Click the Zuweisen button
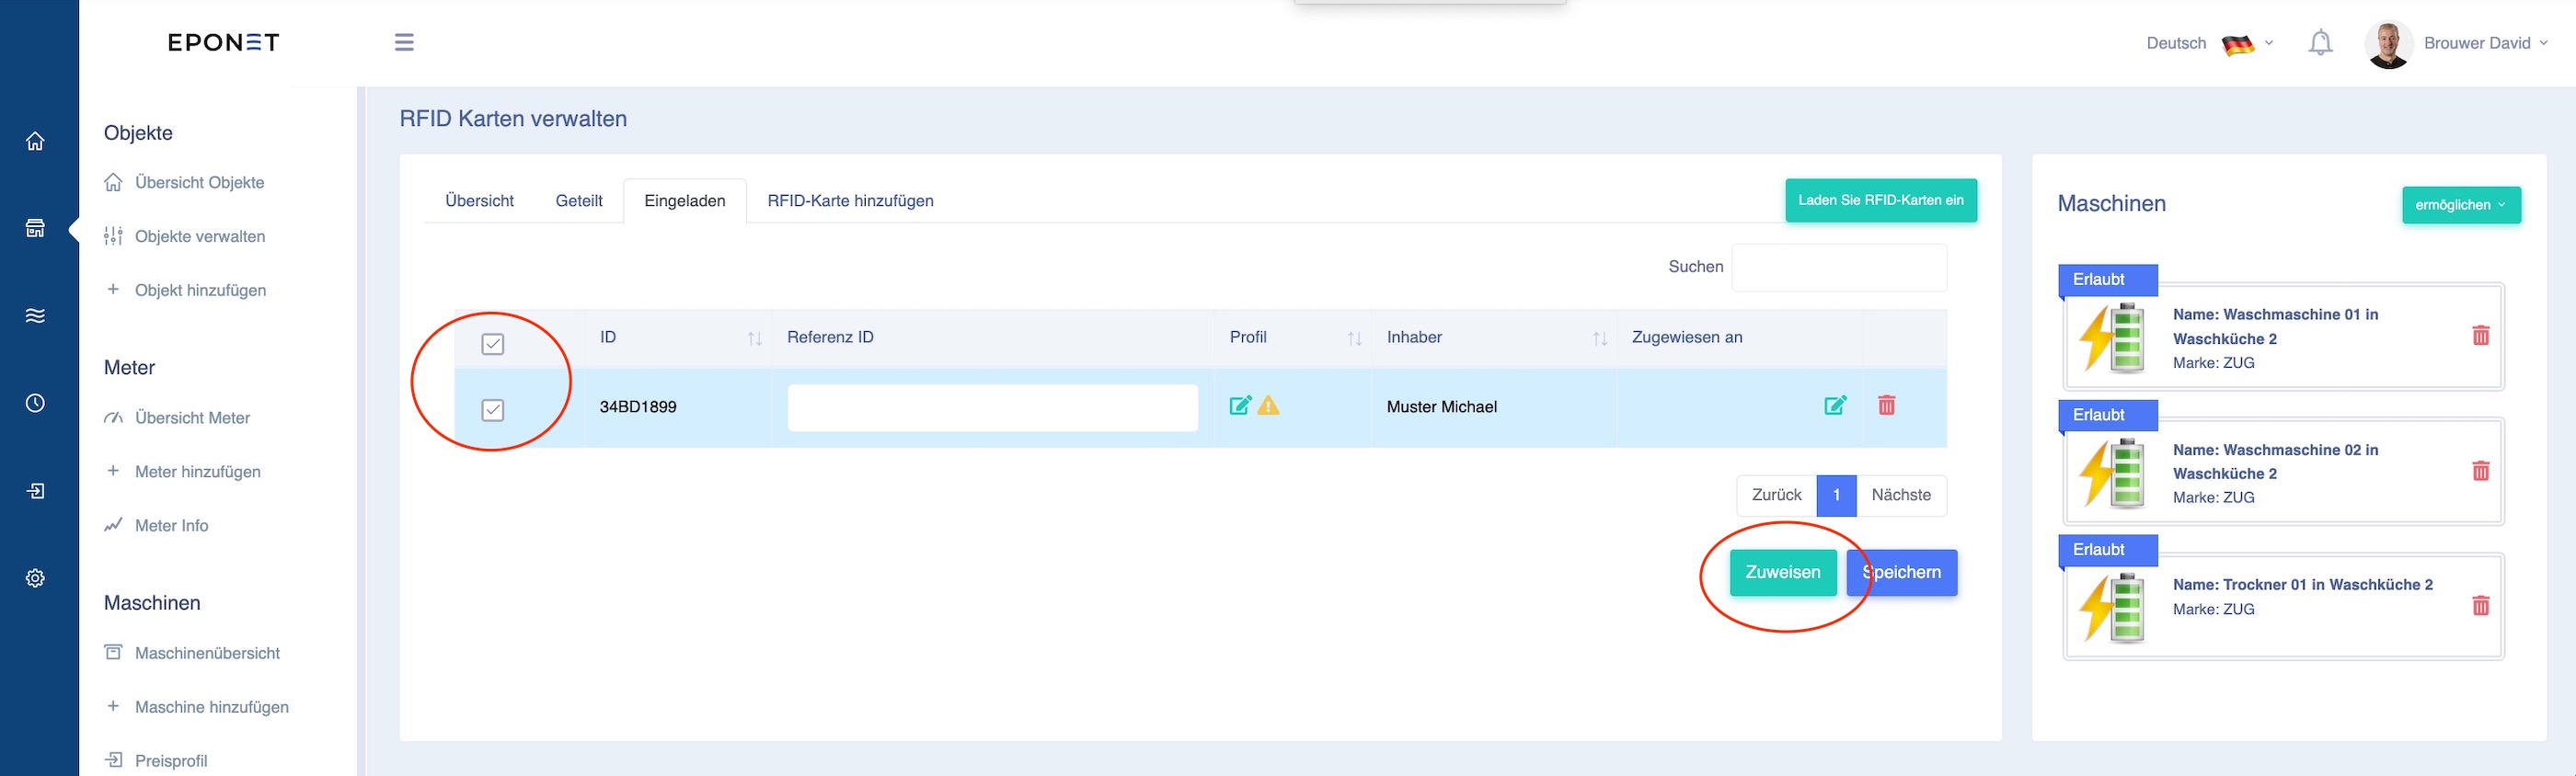This screenshot has width=2576, height=776. 1783,572
